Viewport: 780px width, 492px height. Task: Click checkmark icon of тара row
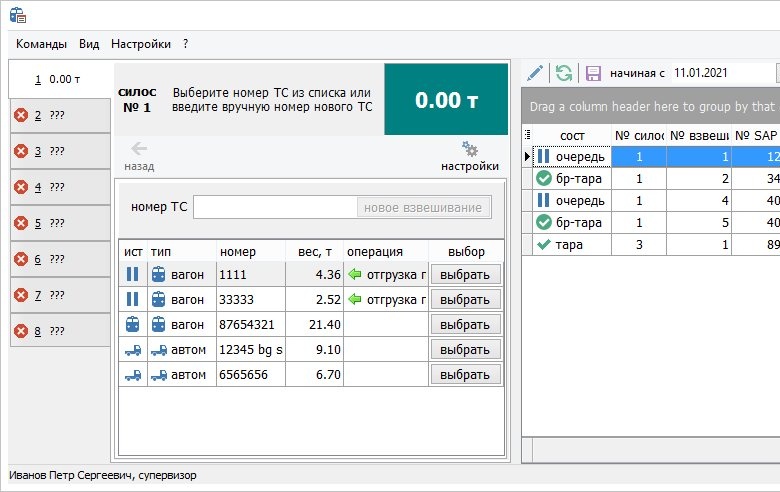click(x=544, y=244)
